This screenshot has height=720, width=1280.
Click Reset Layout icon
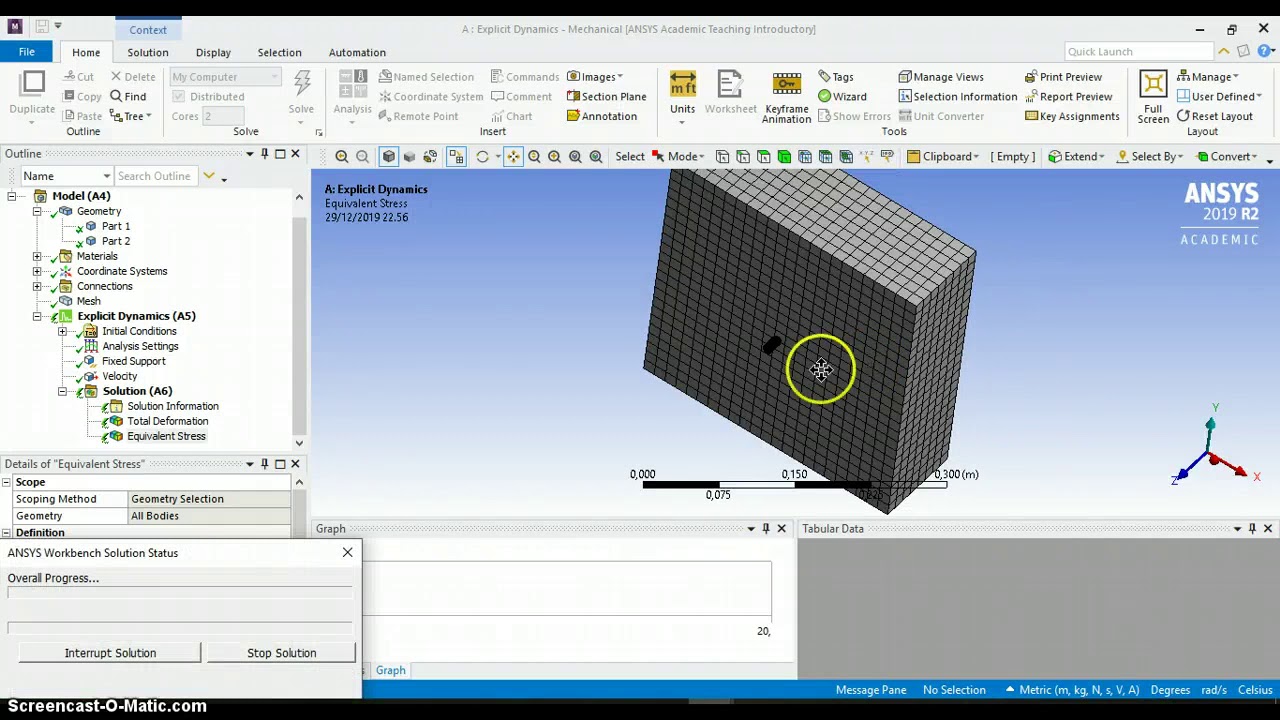1214,116
